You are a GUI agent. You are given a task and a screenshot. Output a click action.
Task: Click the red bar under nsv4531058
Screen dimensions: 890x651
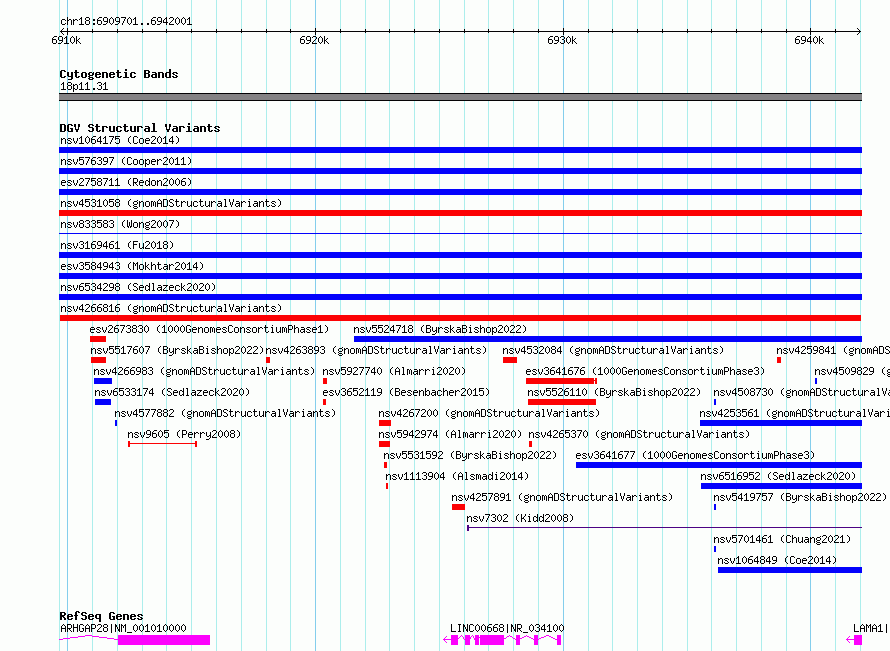point(460,213)
